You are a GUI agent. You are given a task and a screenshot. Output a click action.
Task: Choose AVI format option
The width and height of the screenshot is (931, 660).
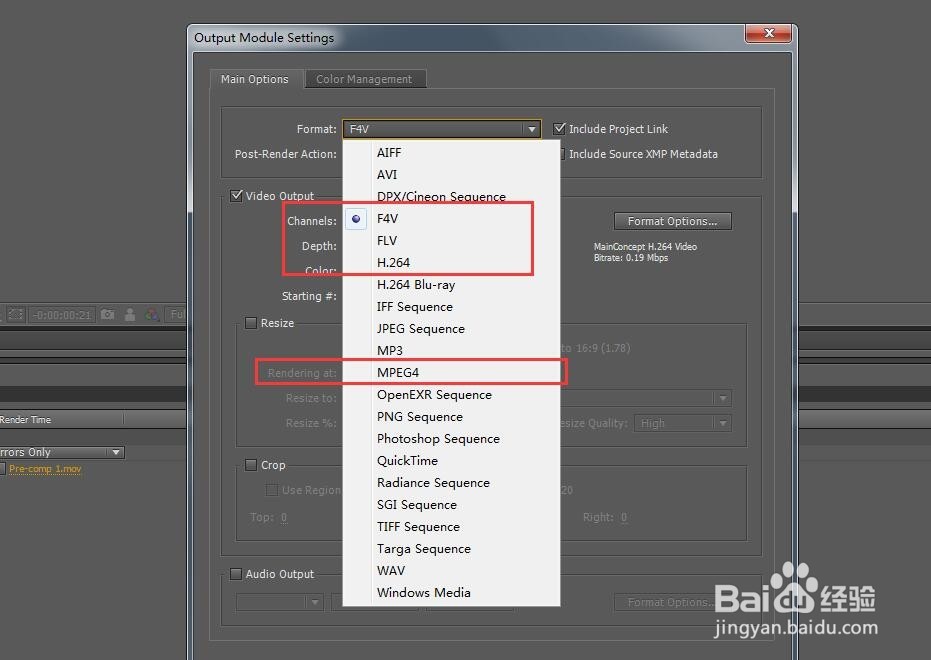pyautogui.click(x=451, y=174)
